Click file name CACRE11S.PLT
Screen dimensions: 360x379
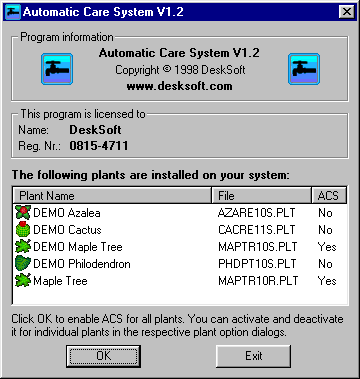click(257, 230)
